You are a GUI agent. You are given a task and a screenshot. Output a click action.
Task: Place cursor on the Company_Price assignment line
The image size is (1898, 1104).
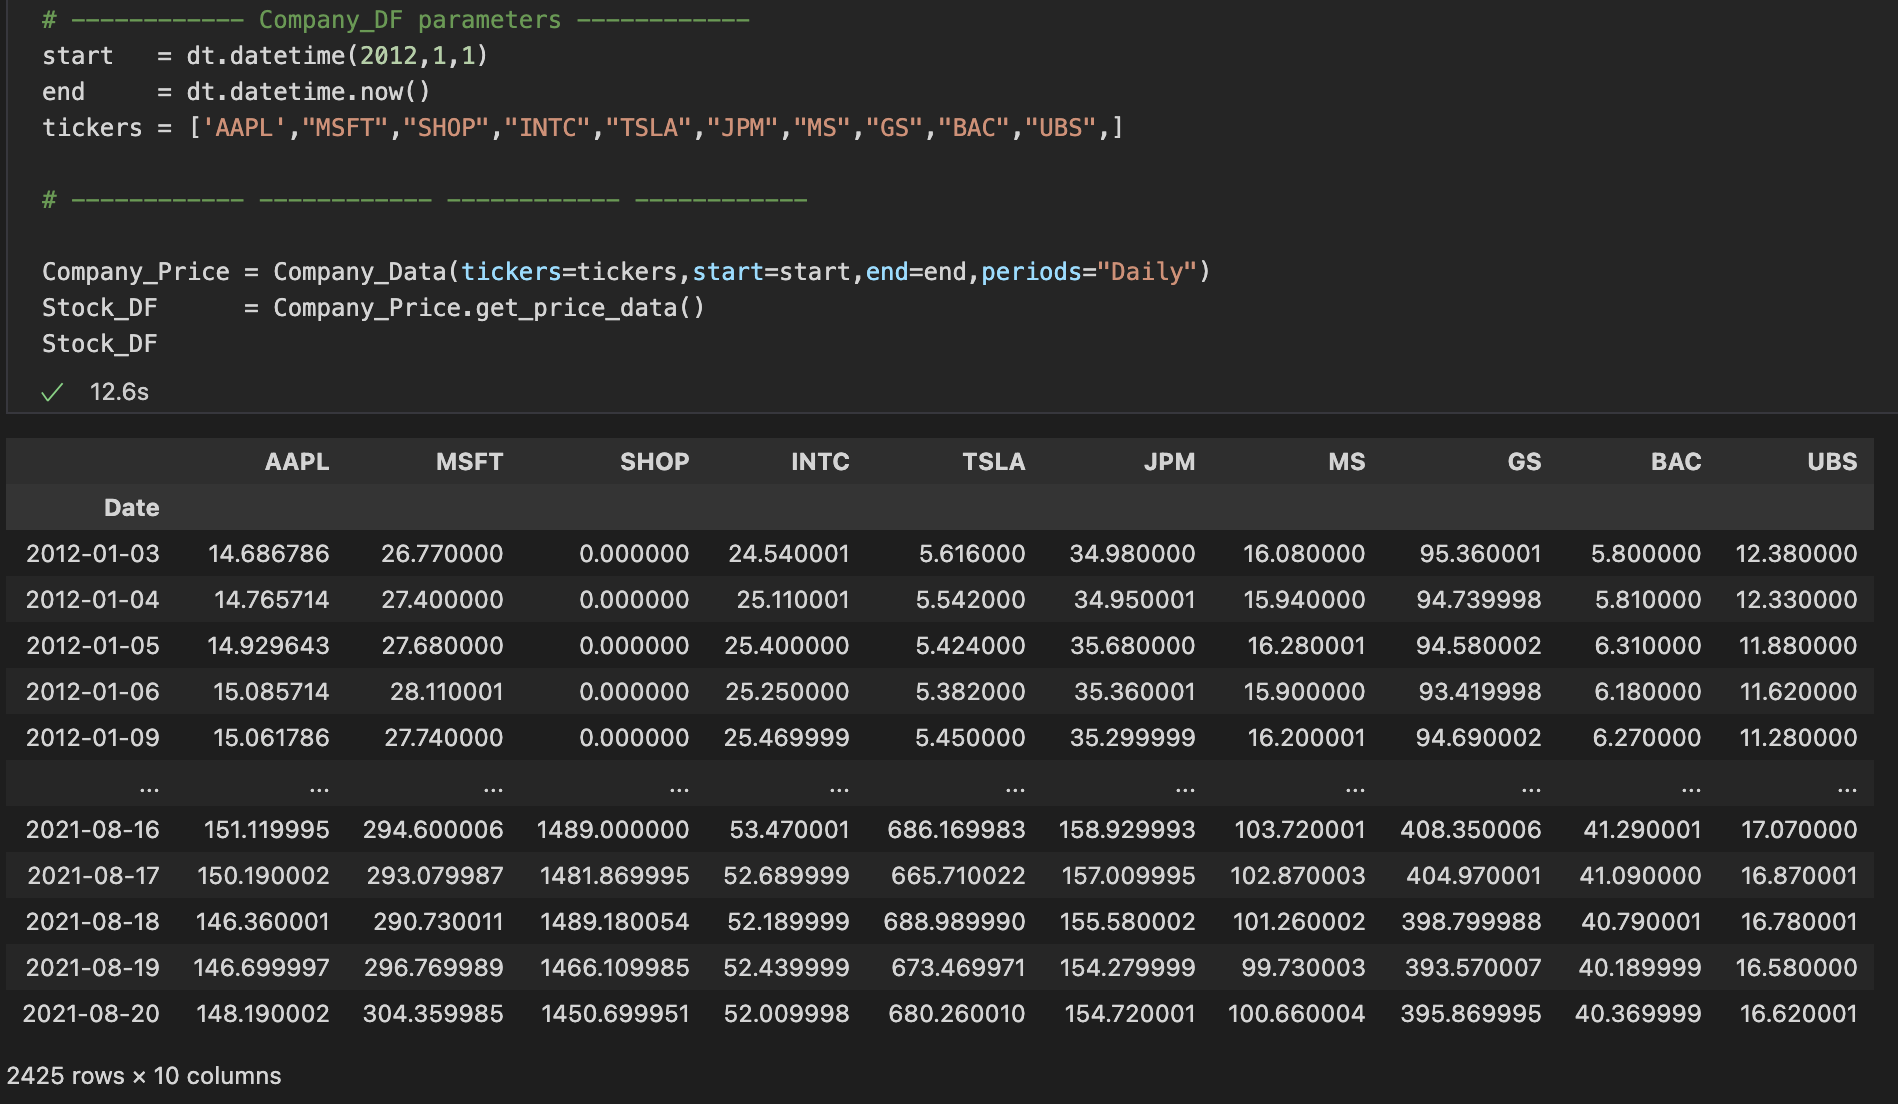pyautogui.click(x=626, y=272)
